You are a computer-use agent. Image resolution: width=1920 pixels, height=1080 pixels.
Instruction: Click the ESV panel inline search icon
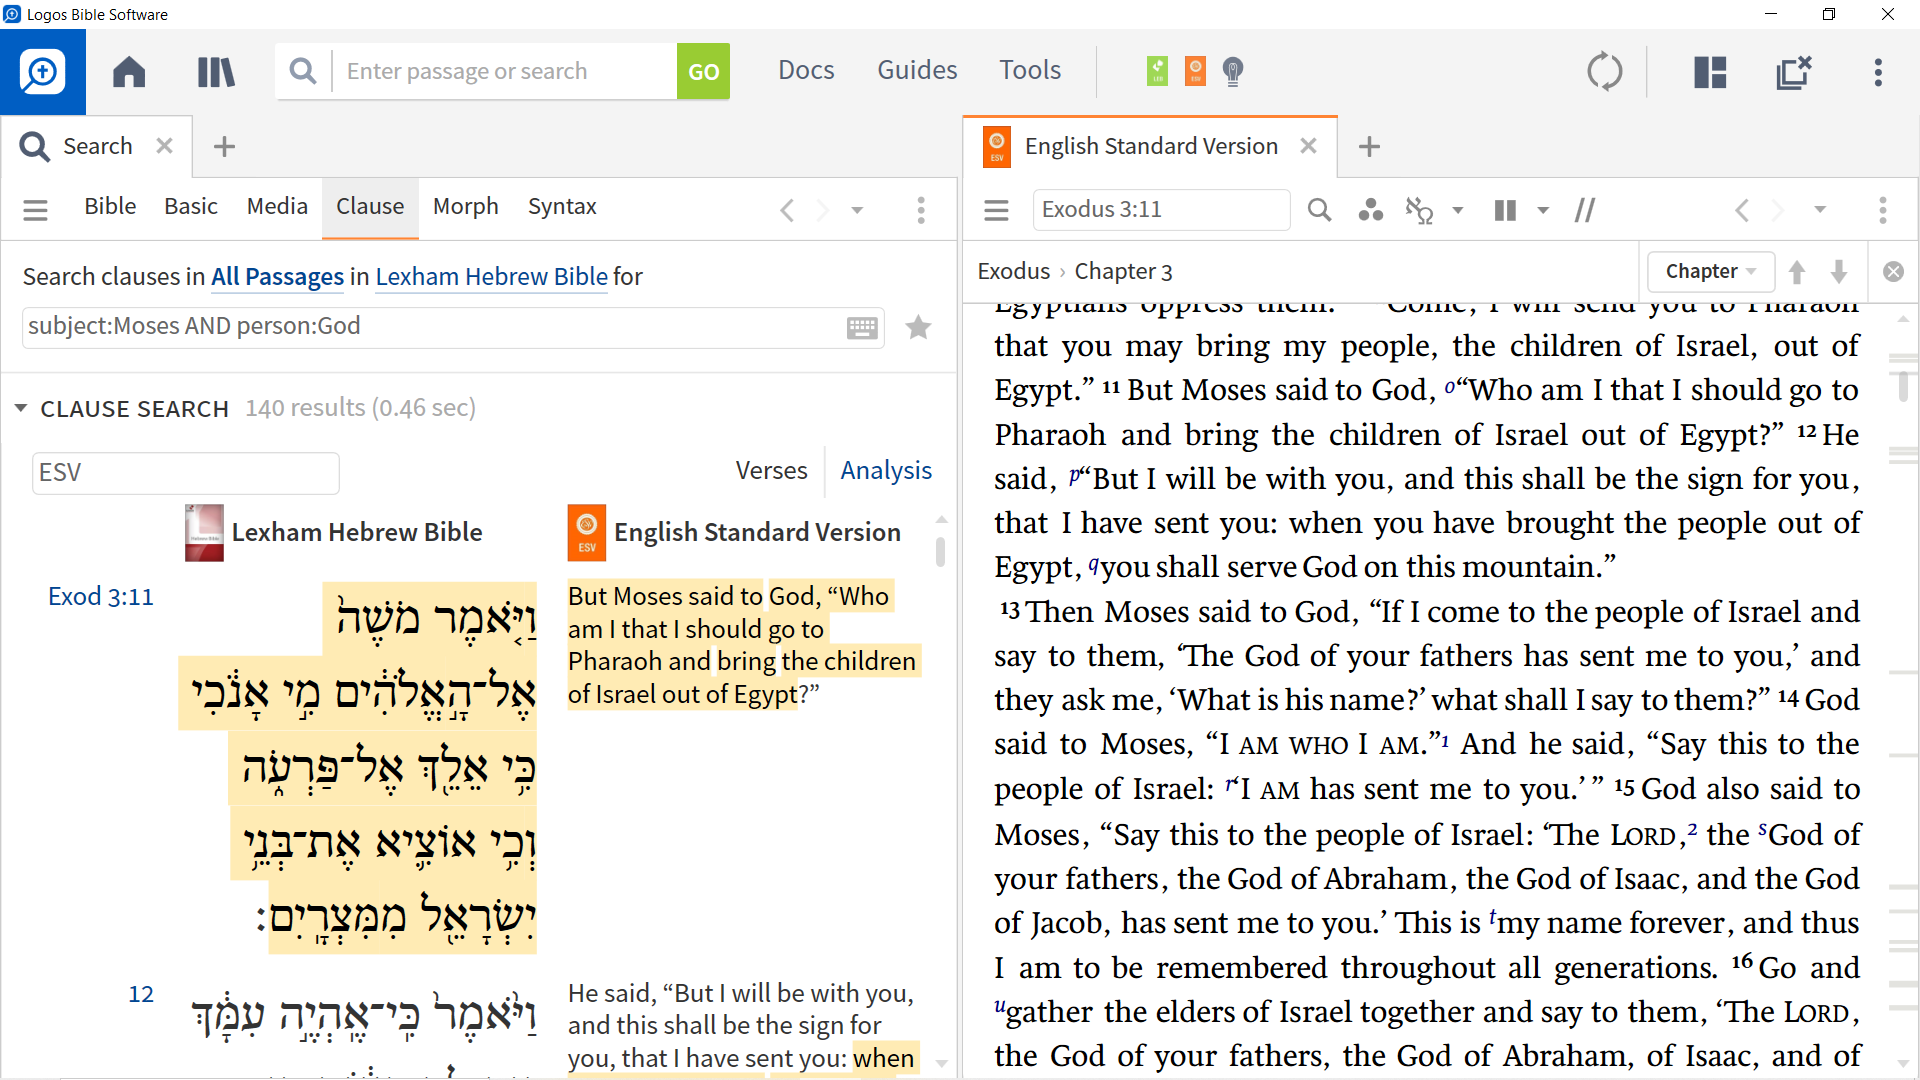[x=1320, y=210]
